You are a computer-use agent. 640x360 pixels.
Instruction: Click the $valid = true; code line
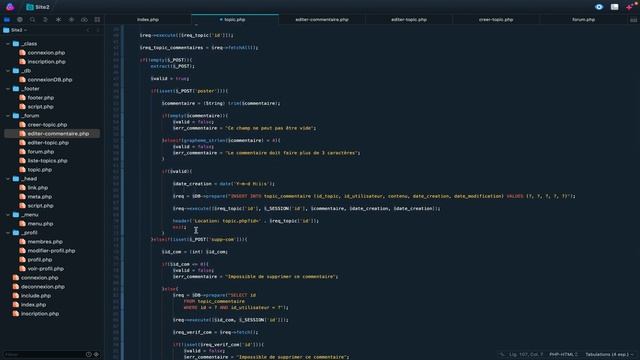click(x=170, y=78)
